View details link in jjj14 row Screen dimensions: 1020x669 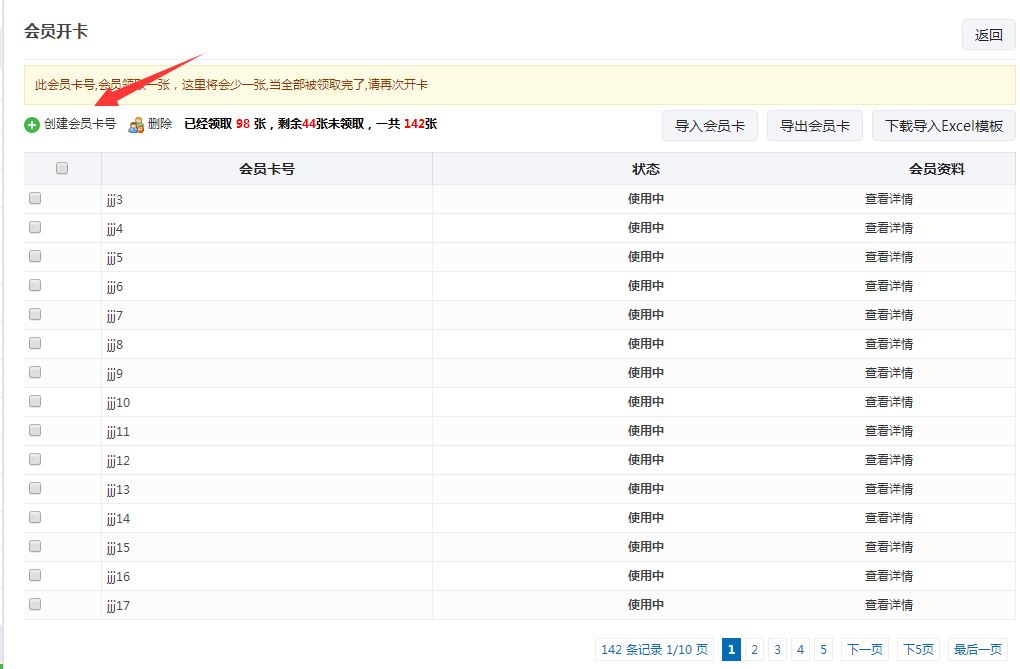pos(889,518)
